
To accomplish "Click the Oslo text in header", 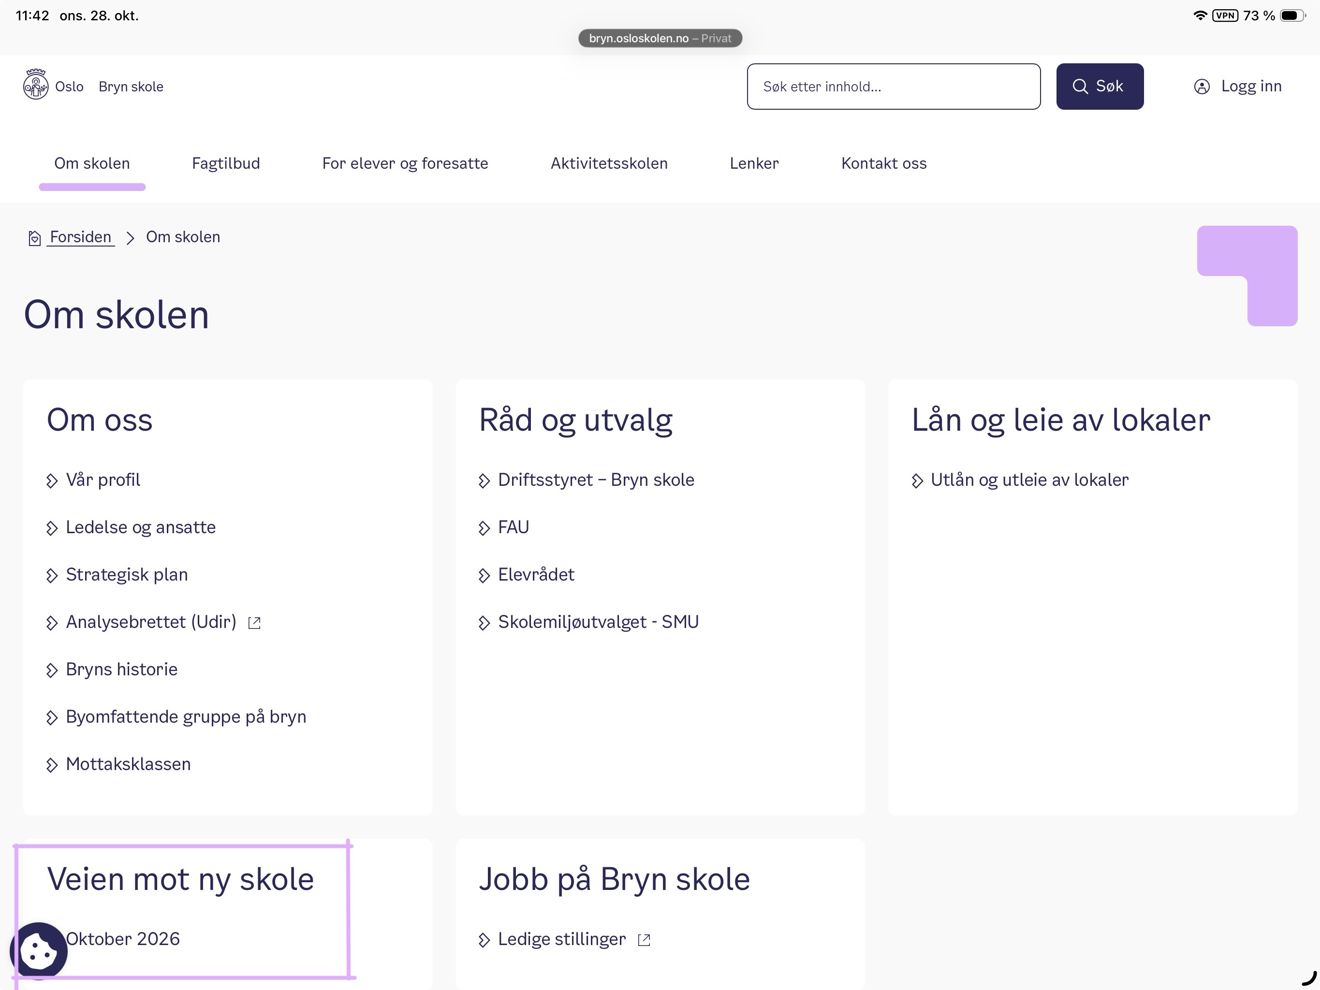I will (69, 87).
